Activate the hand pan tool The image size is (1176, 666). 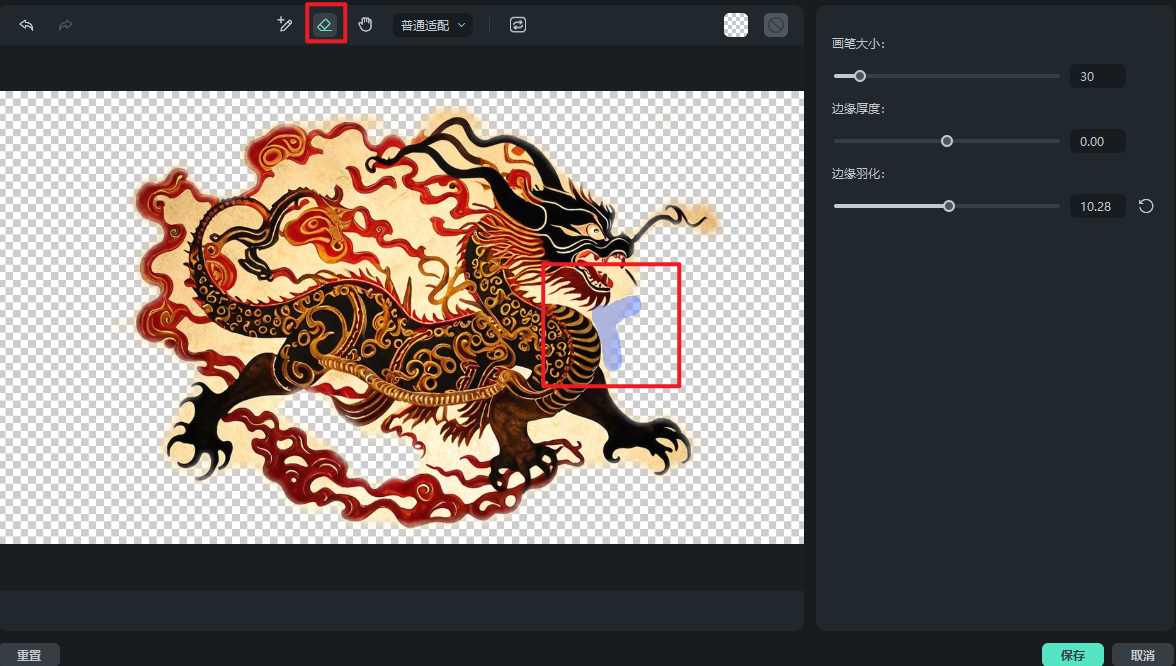365,24
